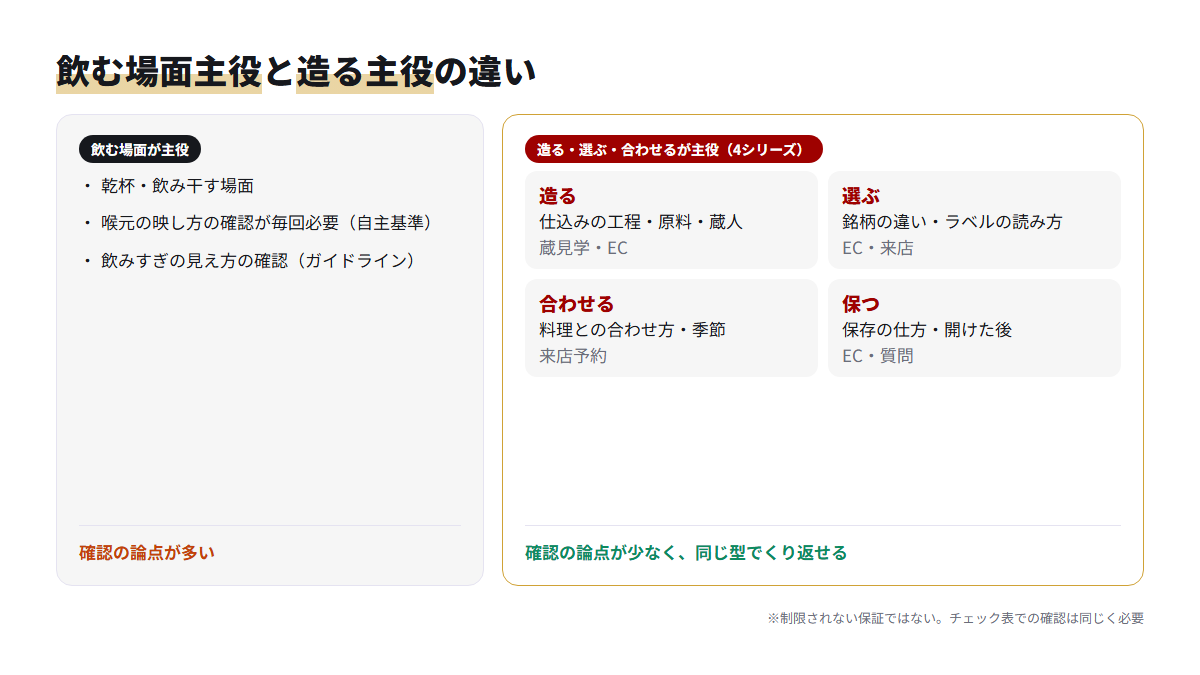Select the black badge 飲む場面が主役

(140, 149)
